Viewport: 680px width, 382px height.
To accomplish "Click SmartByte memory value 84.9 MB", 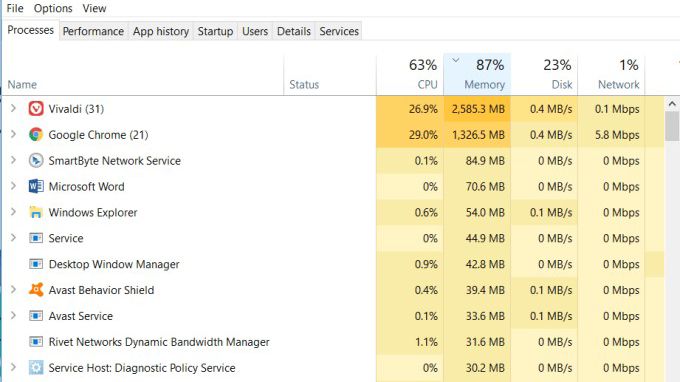I will click(x=485, y=161).
